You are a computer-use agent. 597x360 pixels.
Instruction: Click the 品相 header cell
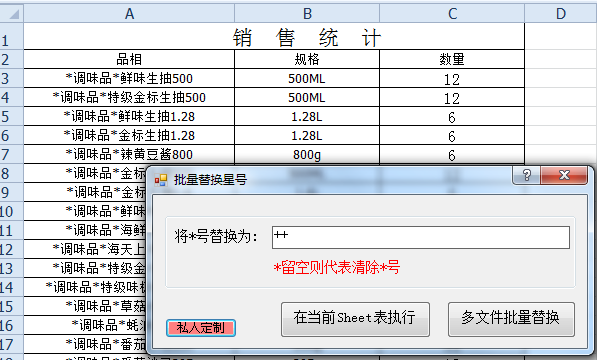(x=129, y=59)
